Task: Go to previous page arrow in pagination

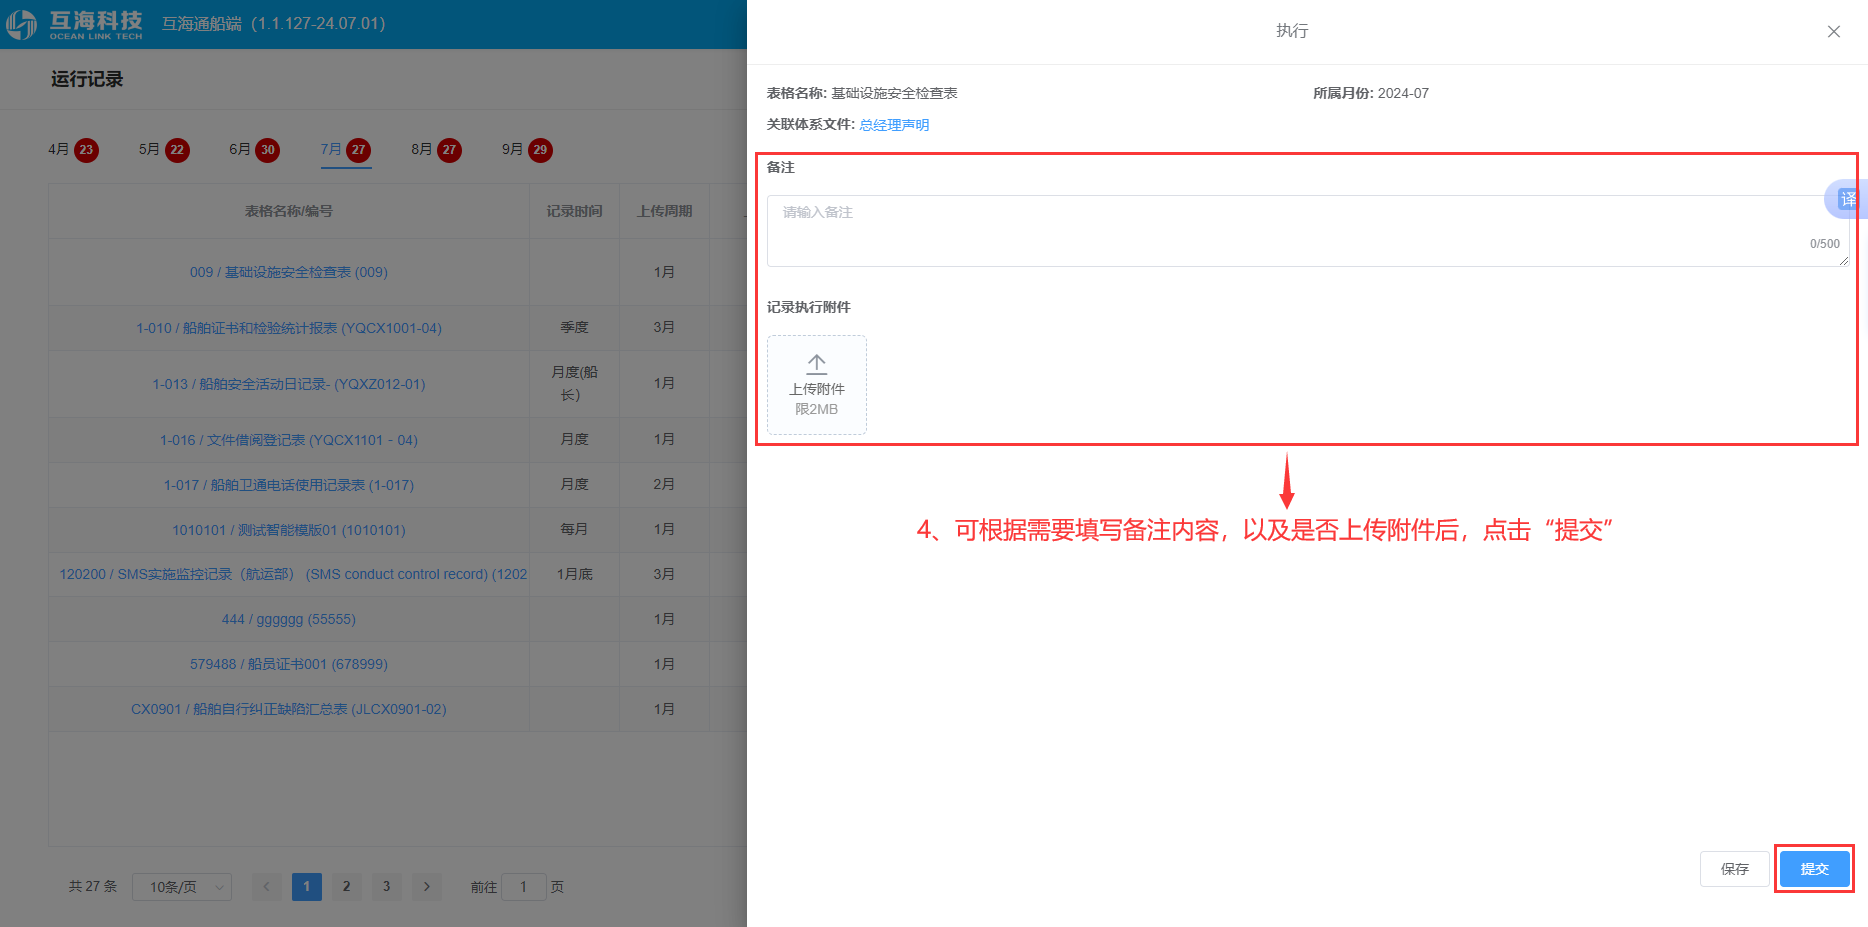Action: [266, 887]
